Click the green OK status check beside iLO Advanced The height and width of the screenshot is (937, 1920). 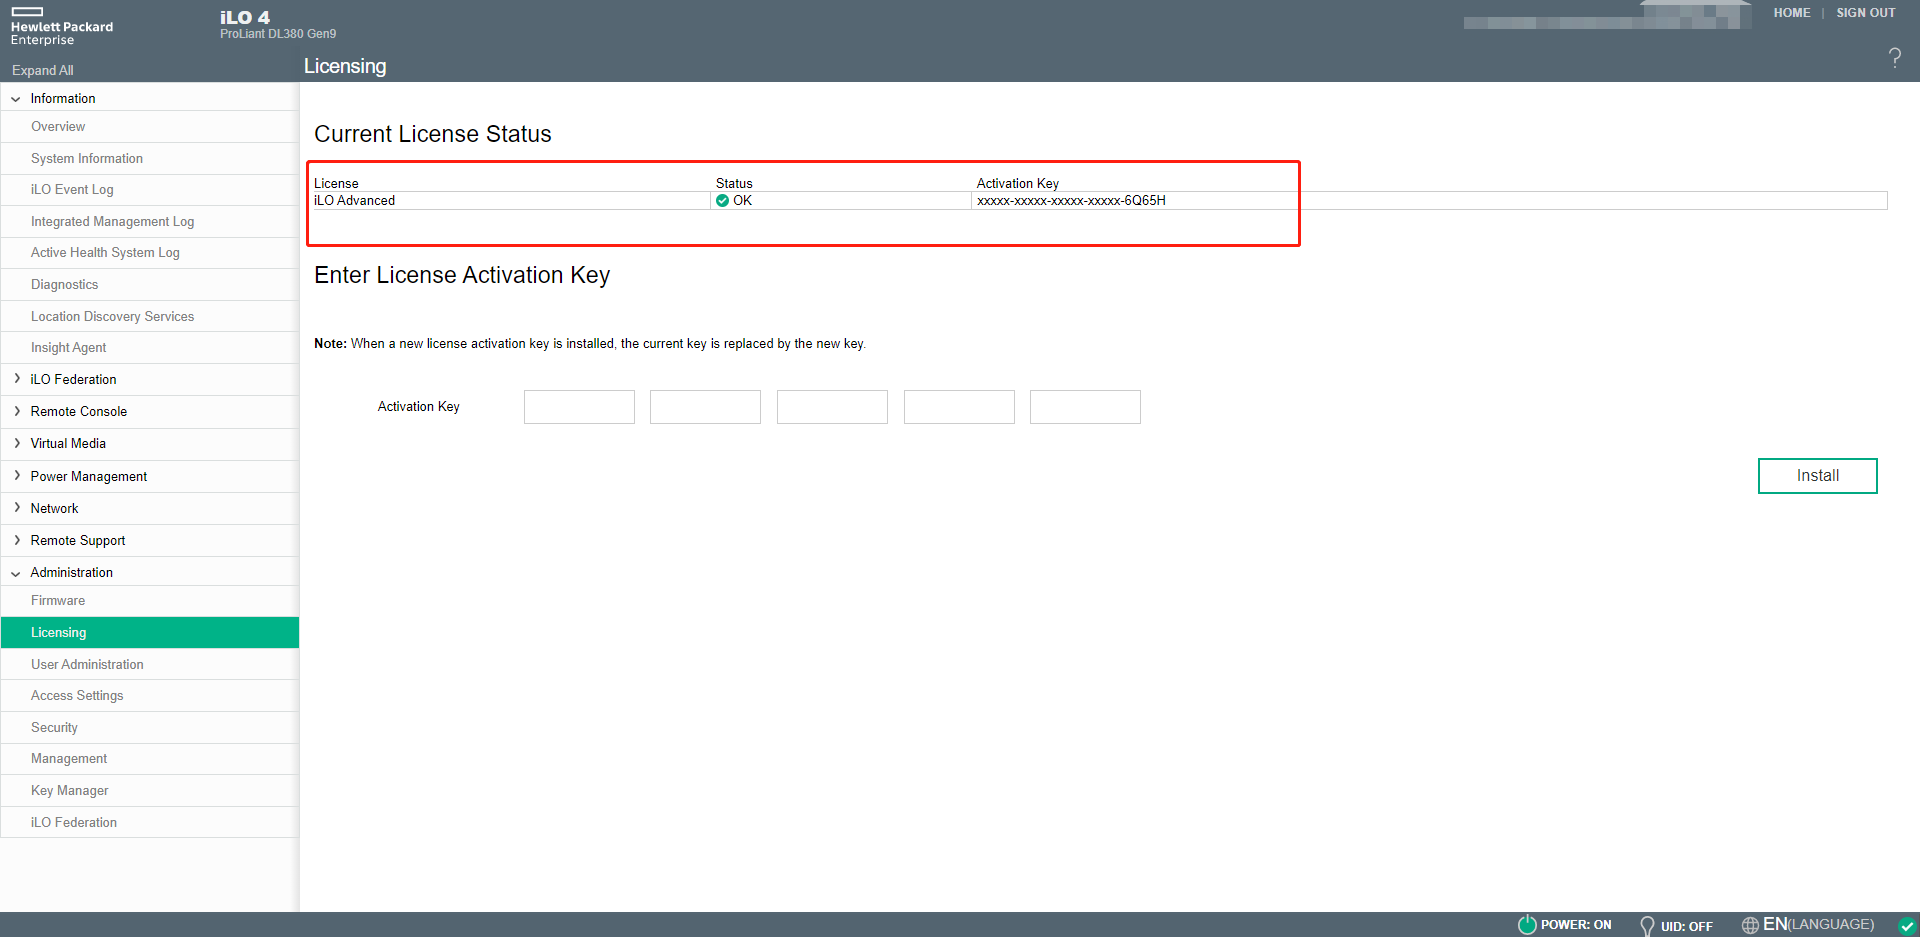(x=722, y=200)
